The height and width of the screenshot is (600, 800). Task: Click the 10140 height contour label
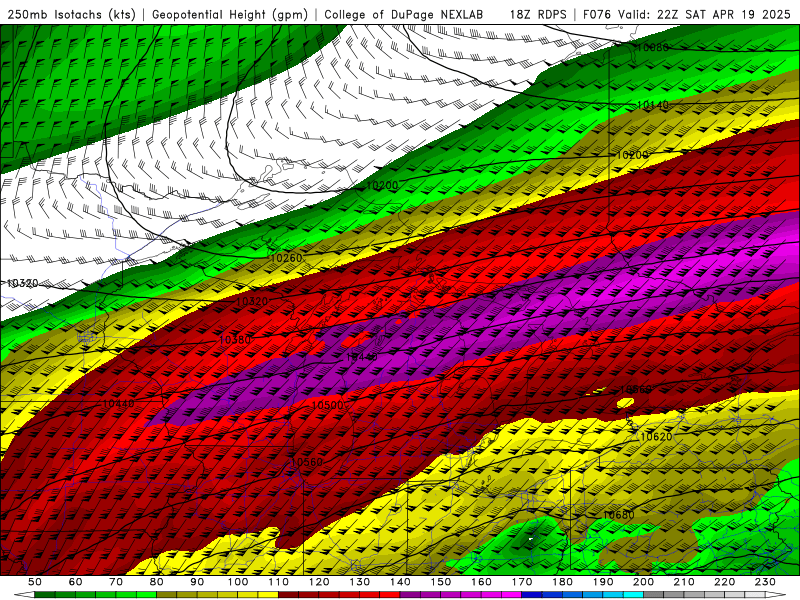tap(653, 105)
